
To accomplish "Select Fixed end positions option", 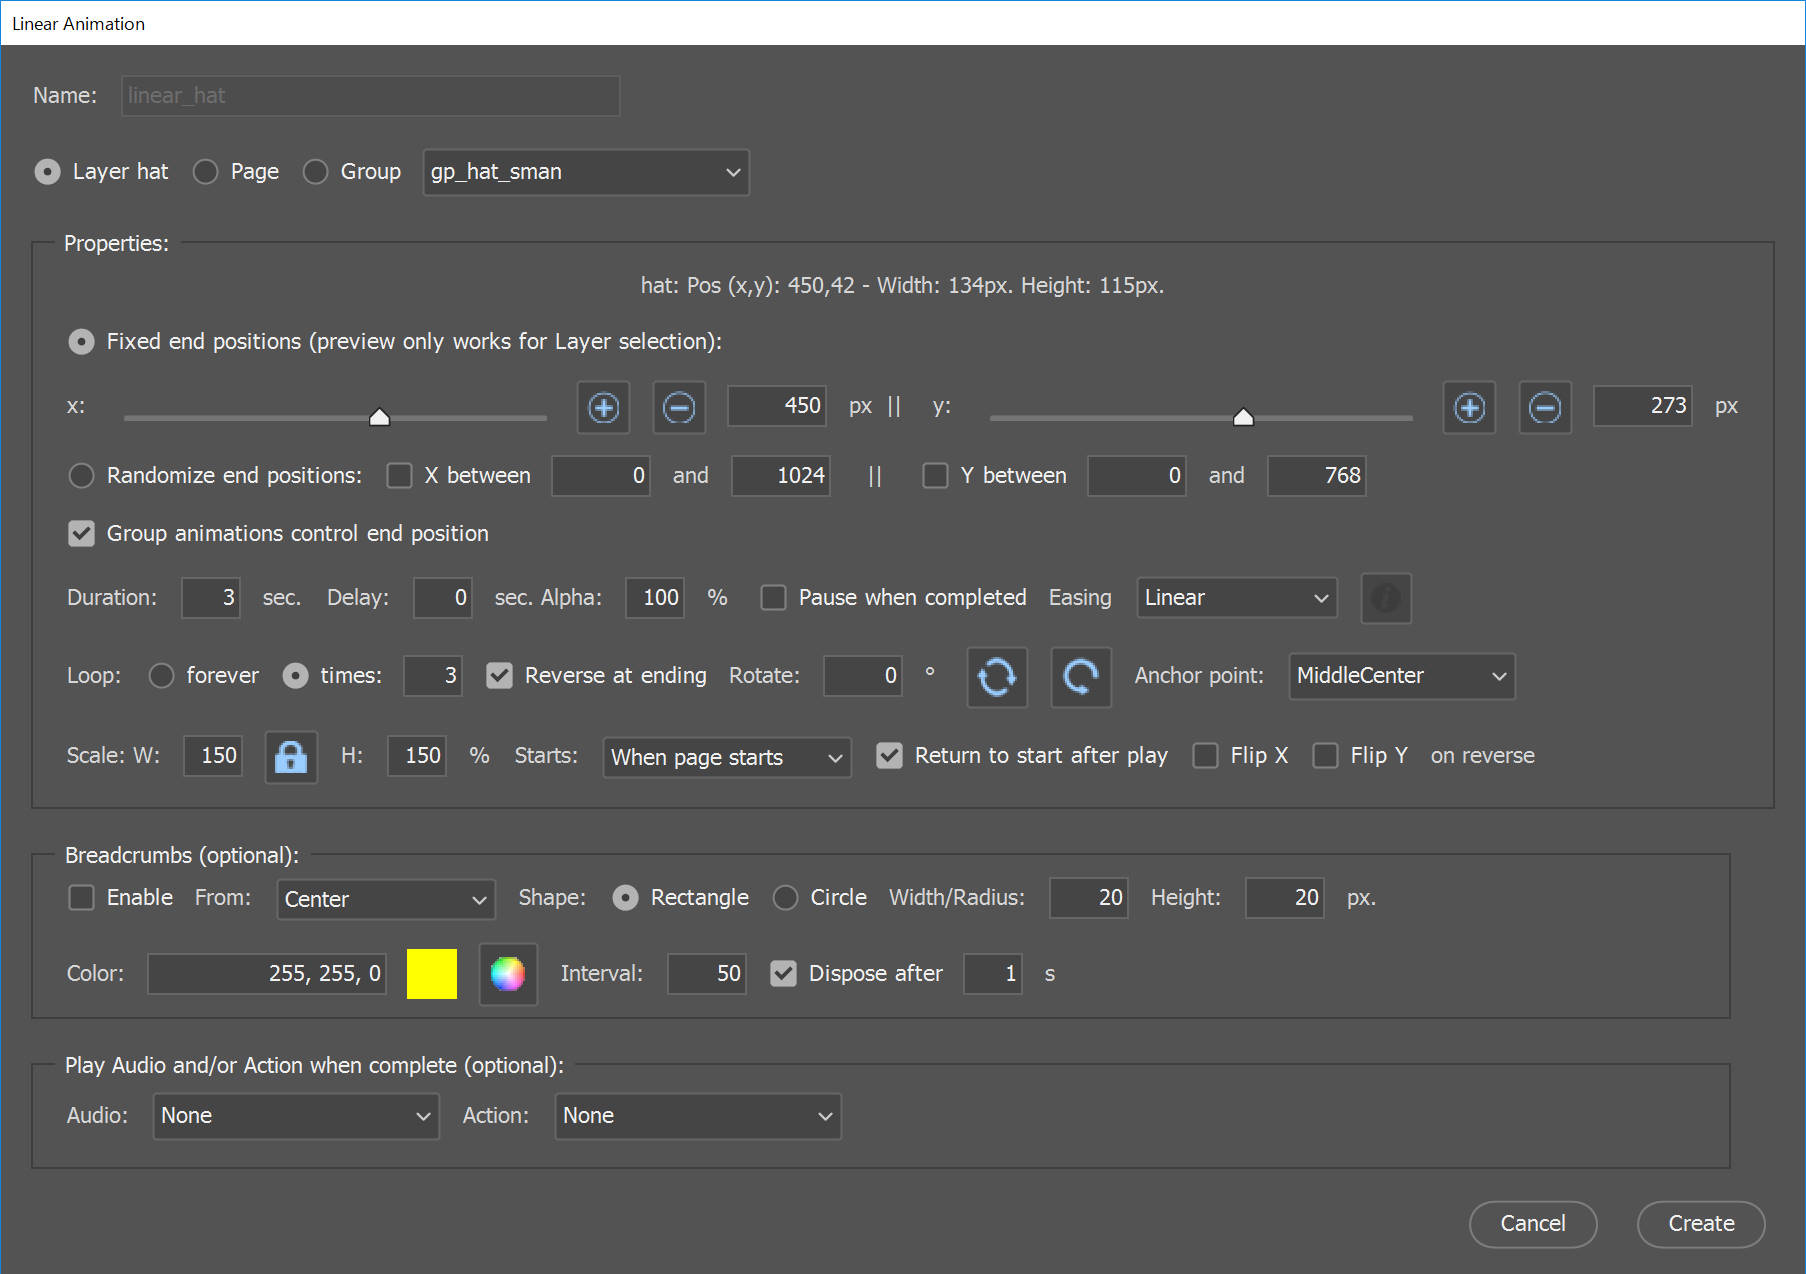I will (x=81, y=342).
